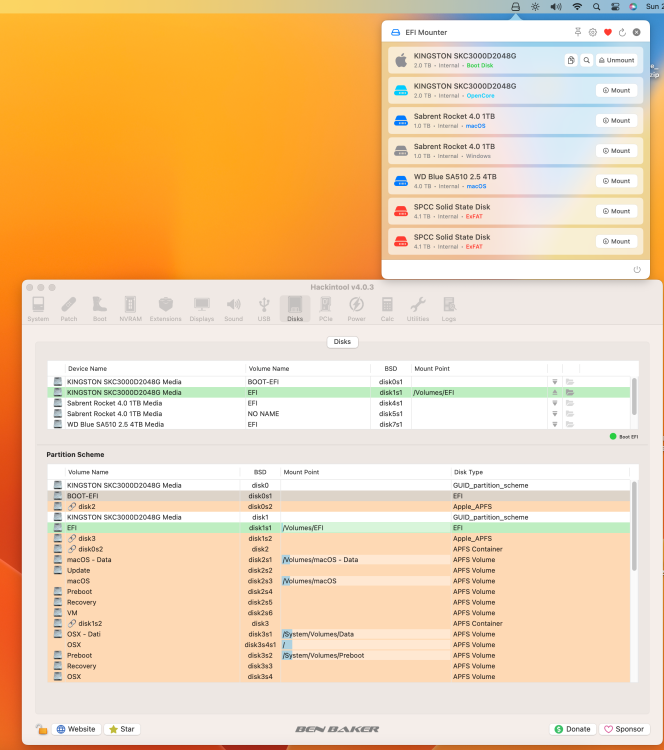The image size is (664, 750).
Task: Click the red heart icon in EFI Mounter
Action: [x=608, y=32]
